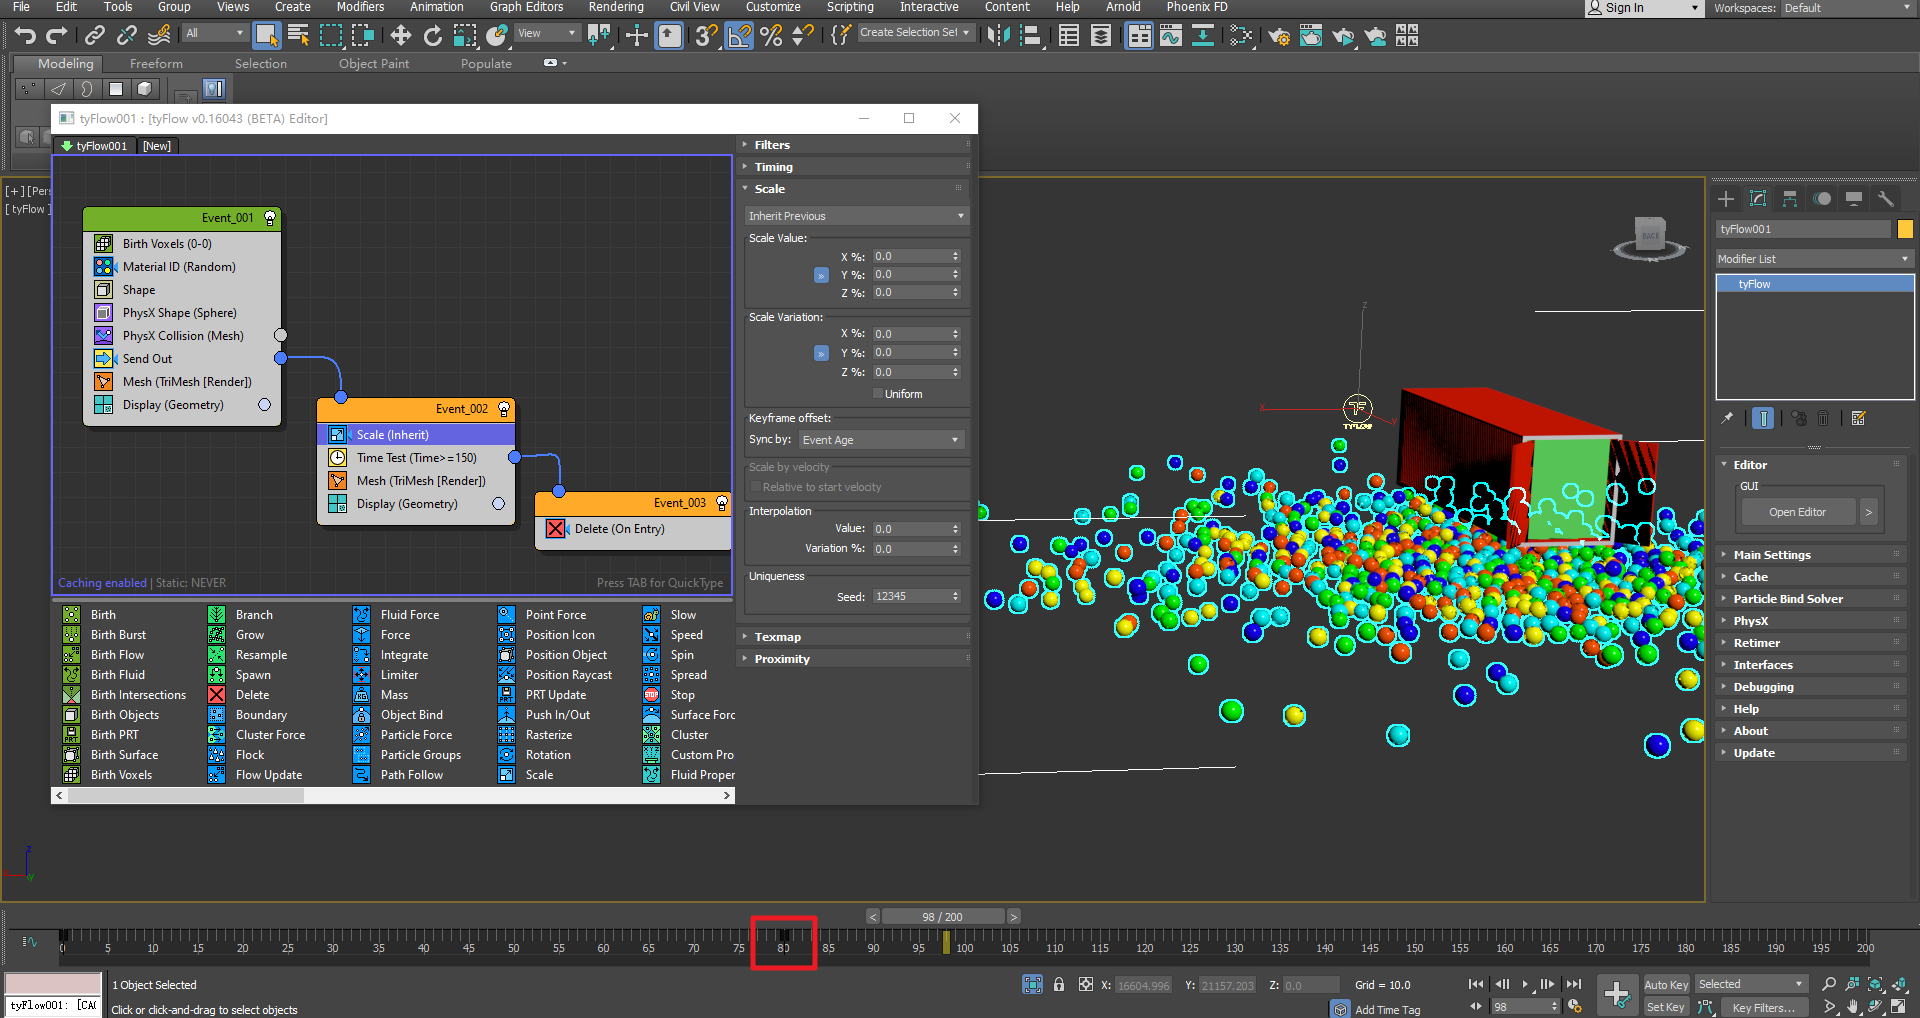Image resolution: width=1920 pixels, height=1018 pixels.
Task: Click the tyFlow001 object color swatch
Action: point(1905,229)
